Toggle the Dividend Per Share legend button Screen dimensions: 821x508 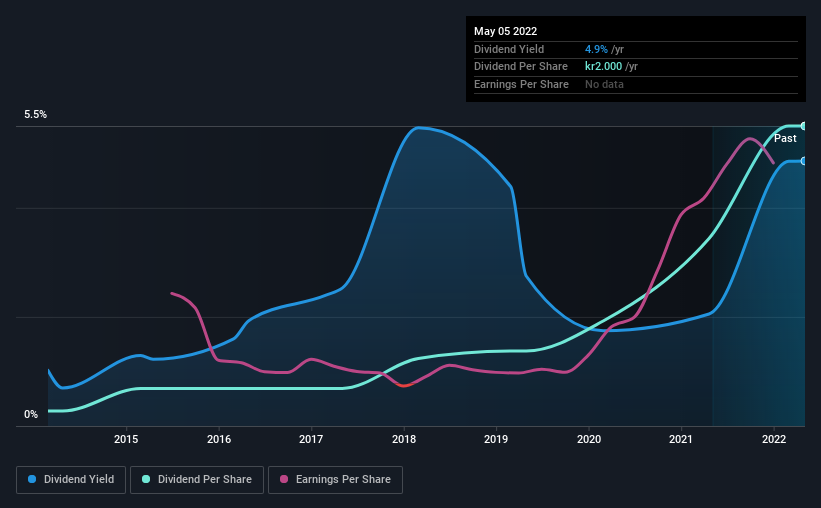click(x=197, y=480)
